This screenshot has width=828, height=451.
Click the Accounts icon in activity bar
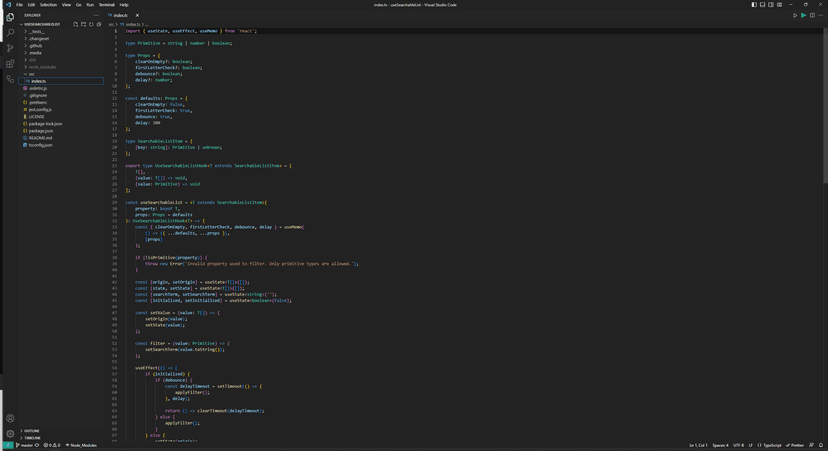[x=10, y=419]
